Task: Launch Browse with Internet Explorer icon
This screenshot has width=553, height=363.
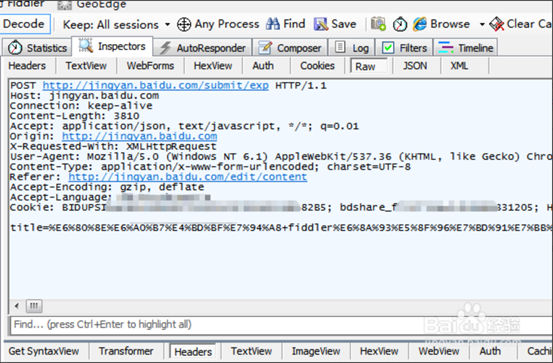Action: coord(420,24)
